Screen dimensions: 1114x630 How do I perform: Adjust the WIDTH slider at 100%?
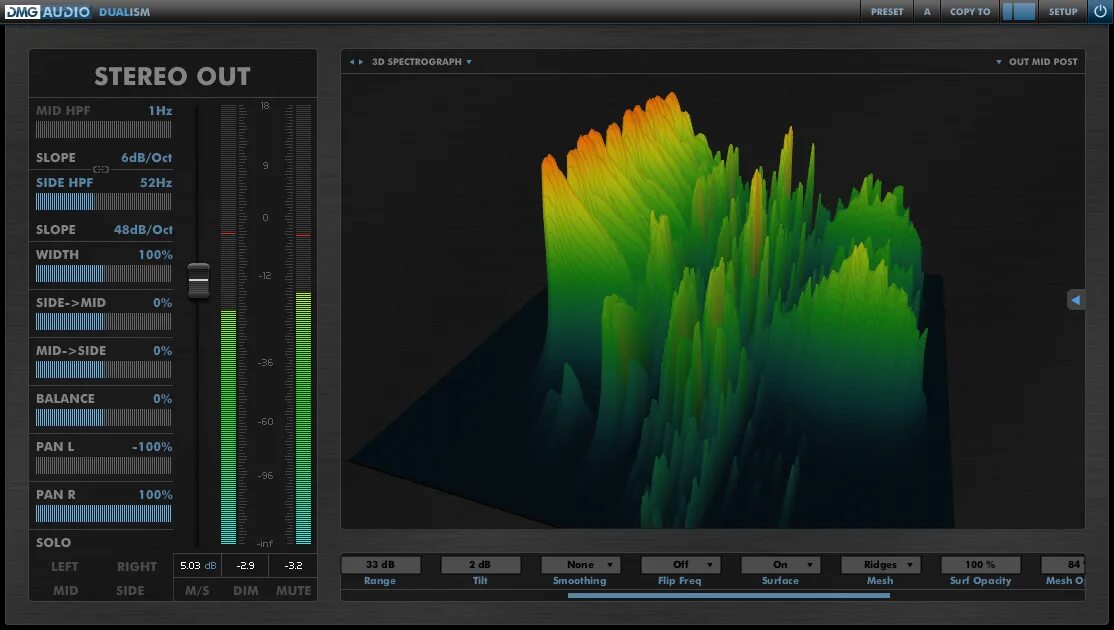tap(101, 273)
